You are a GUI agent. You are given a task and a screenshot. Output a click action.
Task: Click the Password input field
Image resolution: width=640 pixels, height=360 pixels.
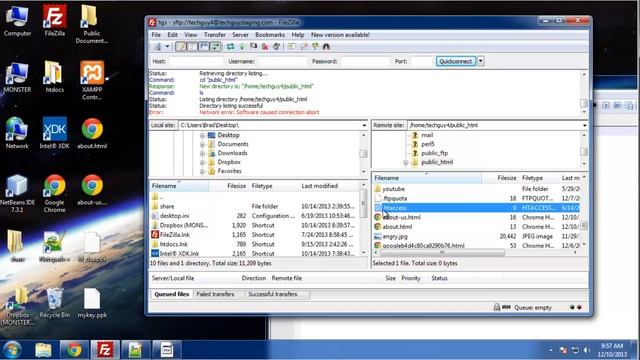tap(365, 61)
